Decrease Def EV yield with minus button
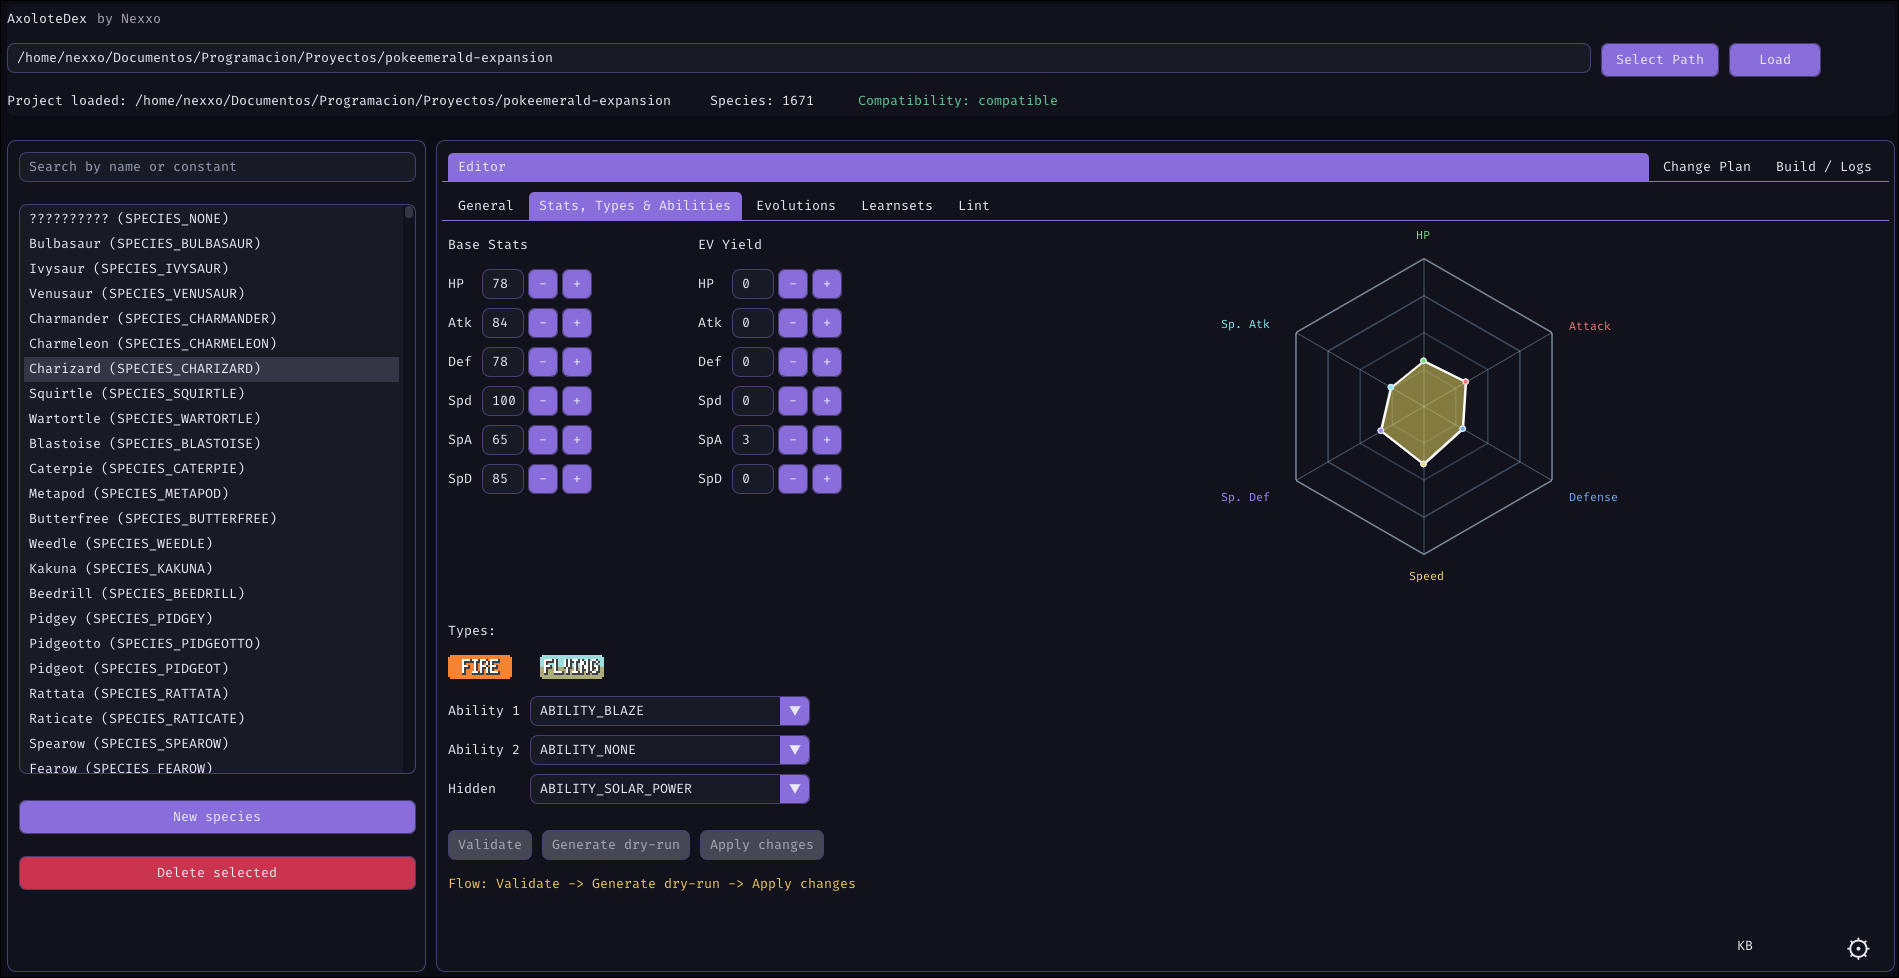Screen dimensions: 1899x978 tap(793, 362)
